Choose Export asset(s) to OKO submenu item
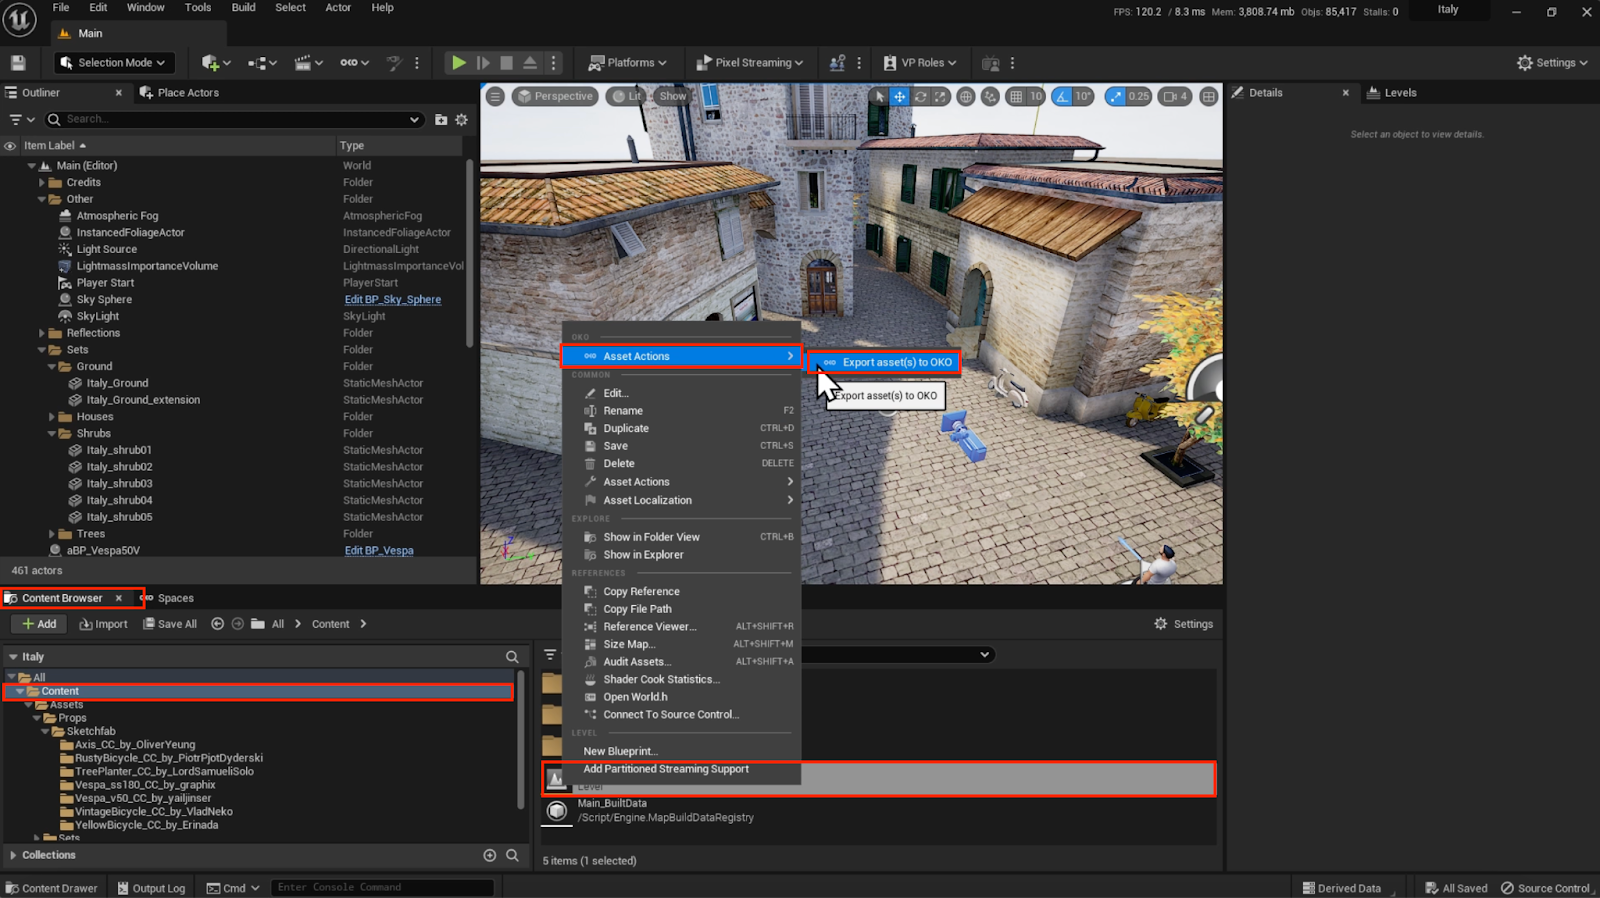1600x898 pixels. point(896,363)
